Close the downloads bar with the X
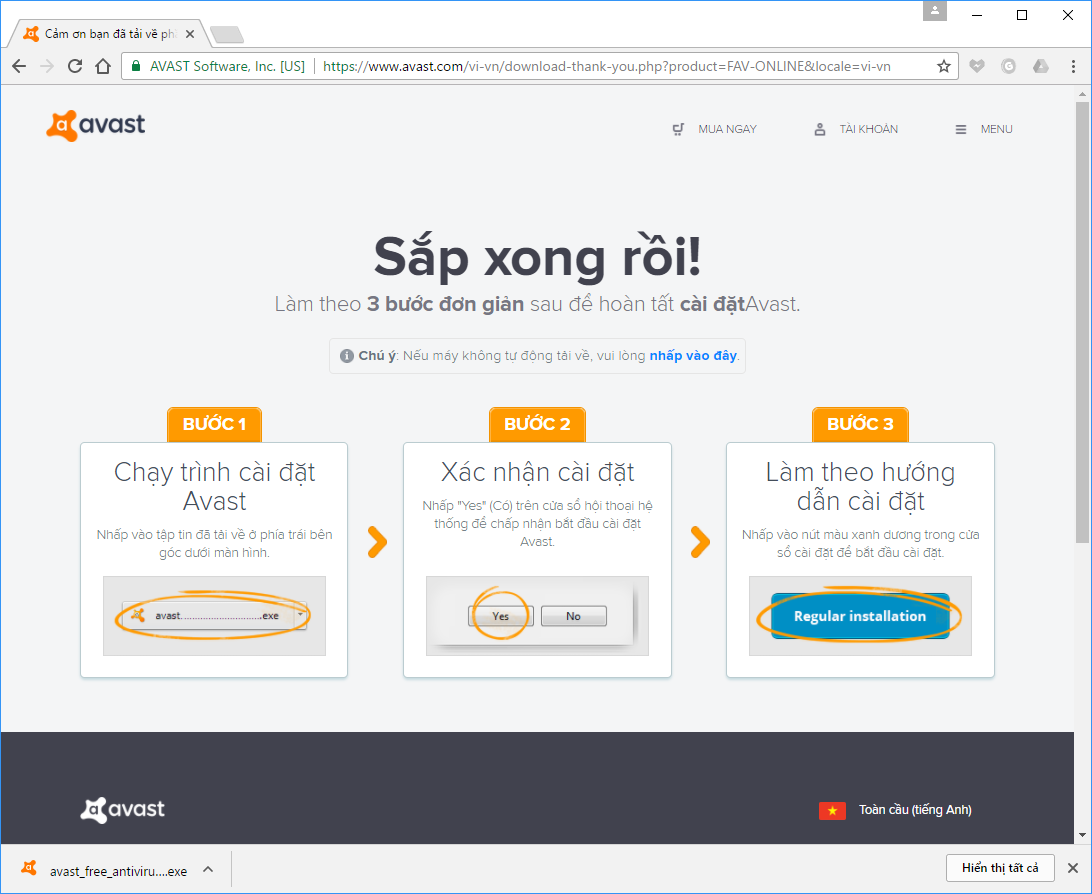Viewport: 1092px width, 894px height. point(1073,868)
